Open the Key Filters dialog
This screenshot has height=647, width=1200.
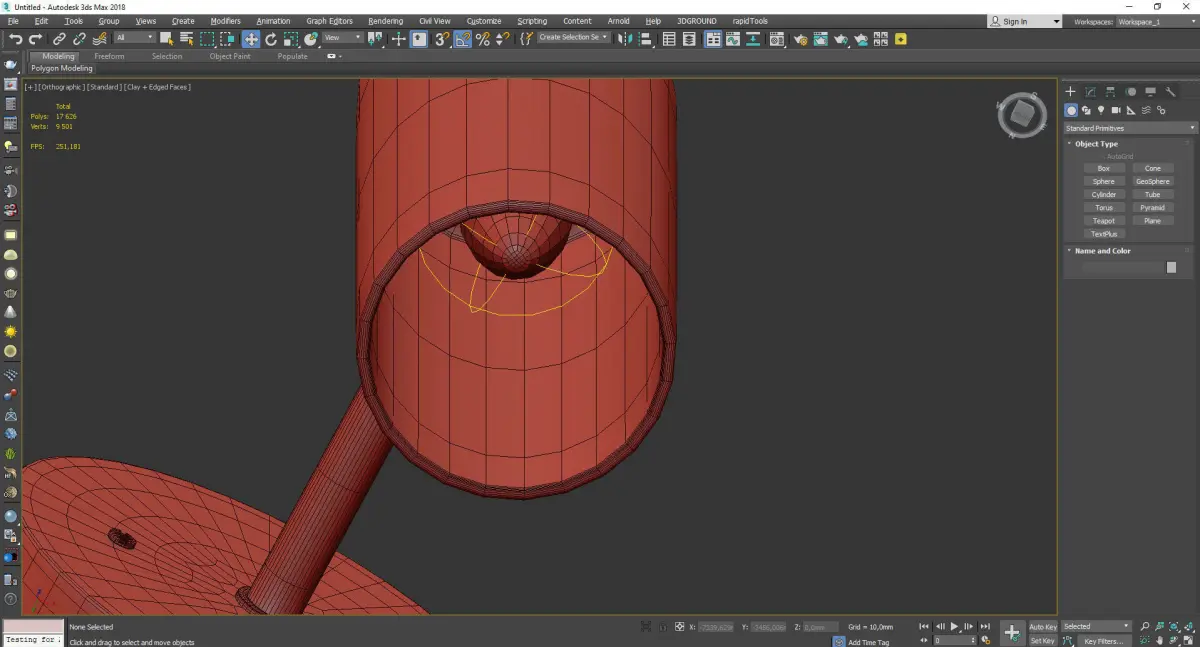1103,641
